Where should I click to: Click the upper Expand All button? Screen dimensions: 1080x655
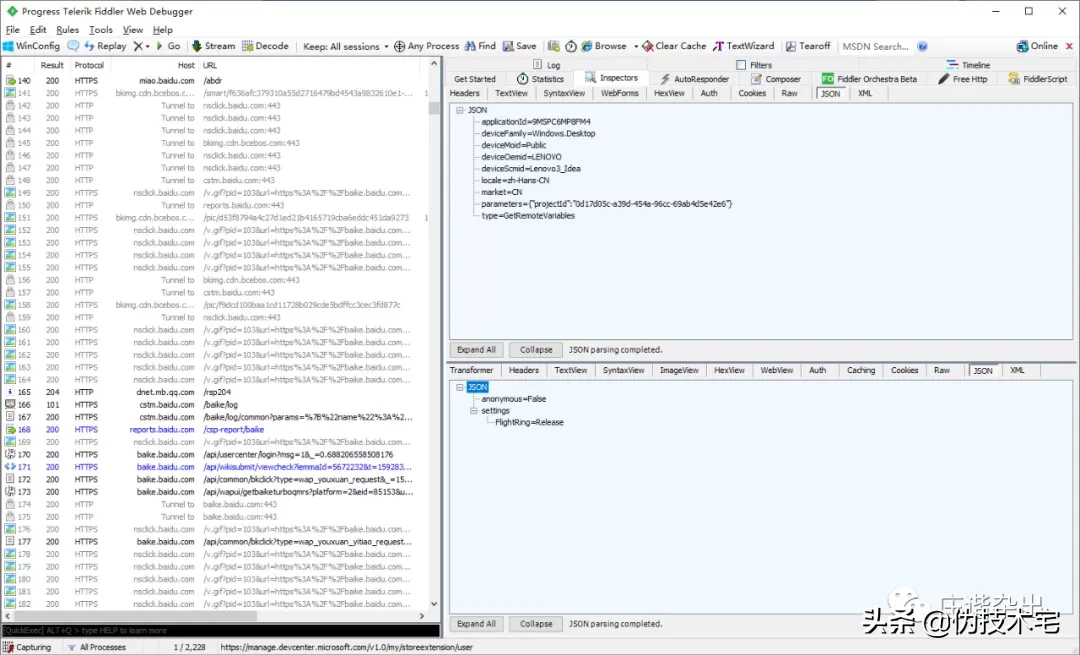click(x=476, y=350)
